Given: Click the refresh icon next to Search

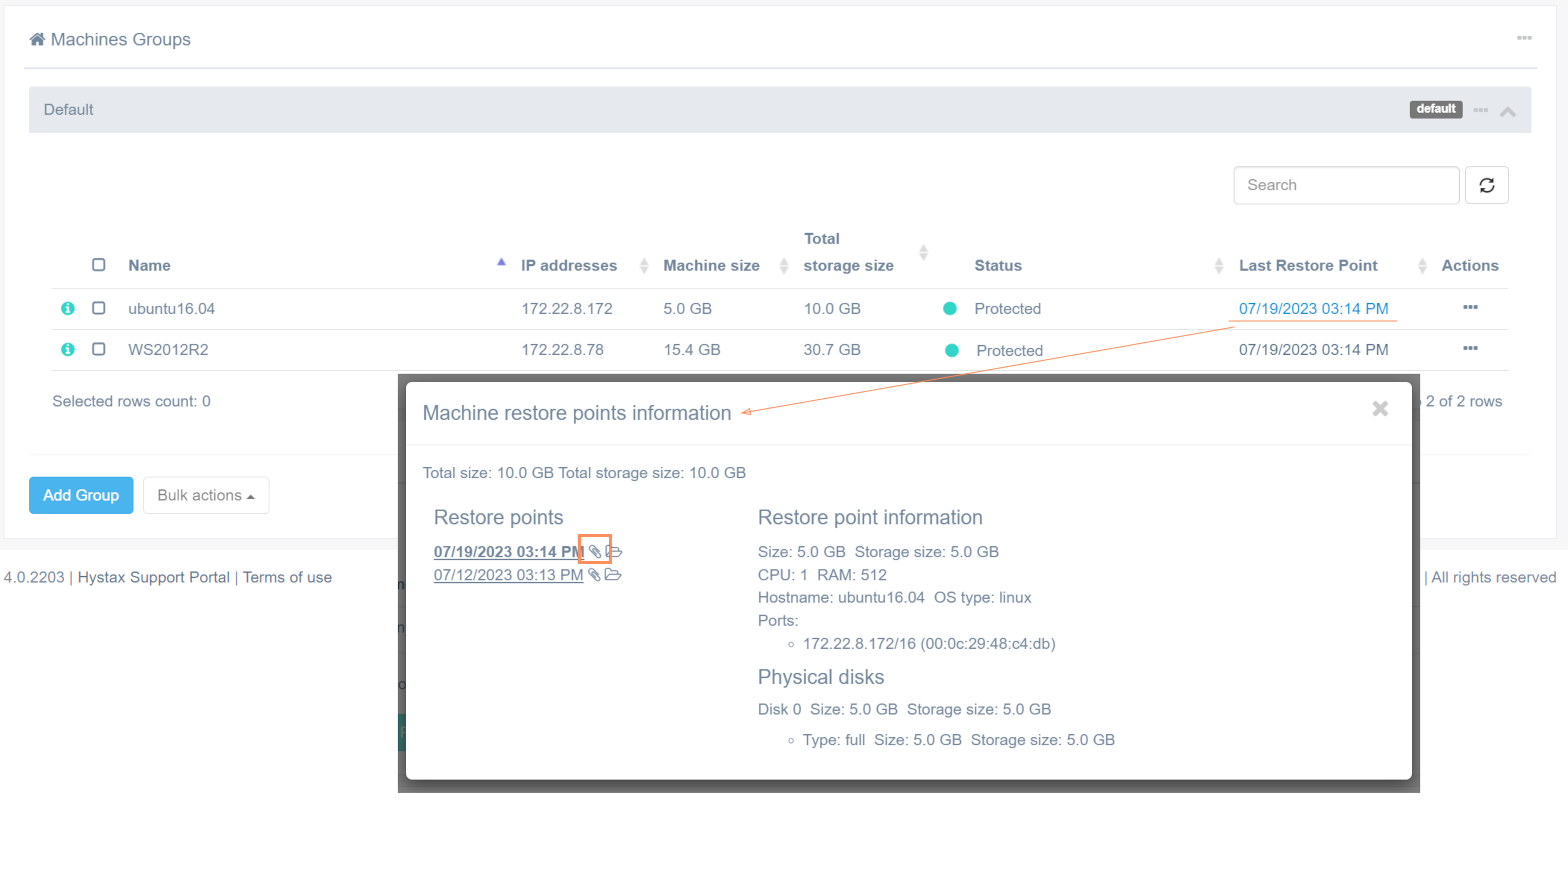Looking at the screenshot, I should coord(1486,185).
